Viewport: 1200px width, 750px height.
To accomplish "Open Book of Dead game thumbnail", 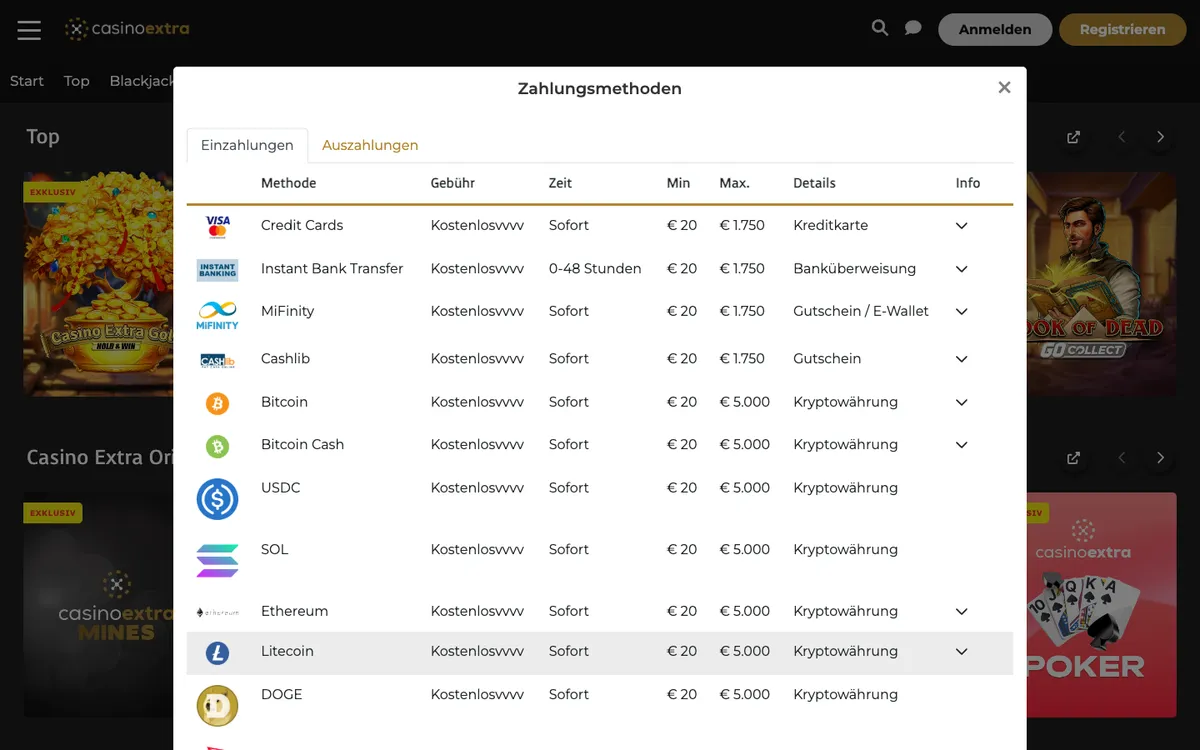I will (x=1101, y=284).
